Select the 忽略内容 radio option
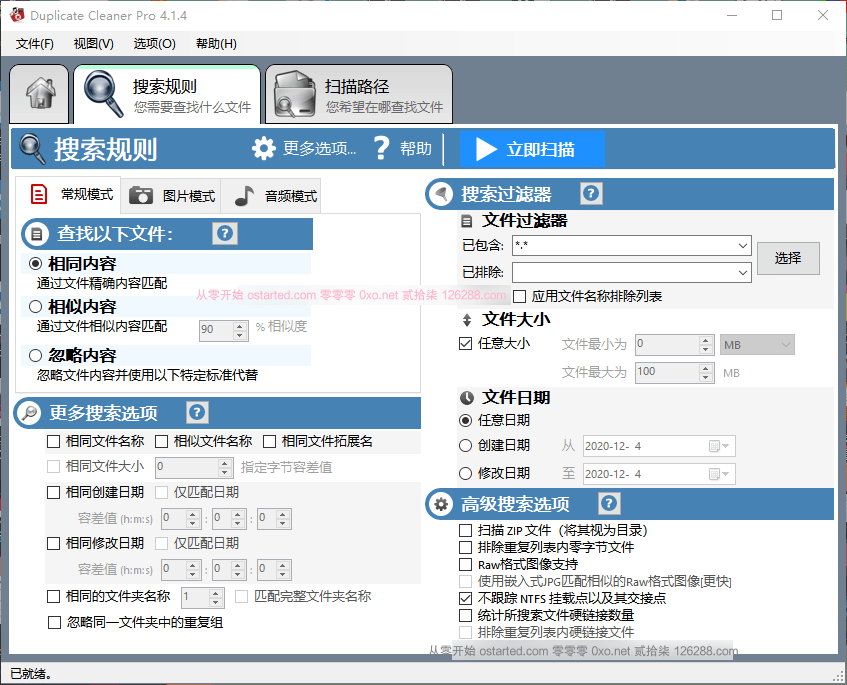 35,355
